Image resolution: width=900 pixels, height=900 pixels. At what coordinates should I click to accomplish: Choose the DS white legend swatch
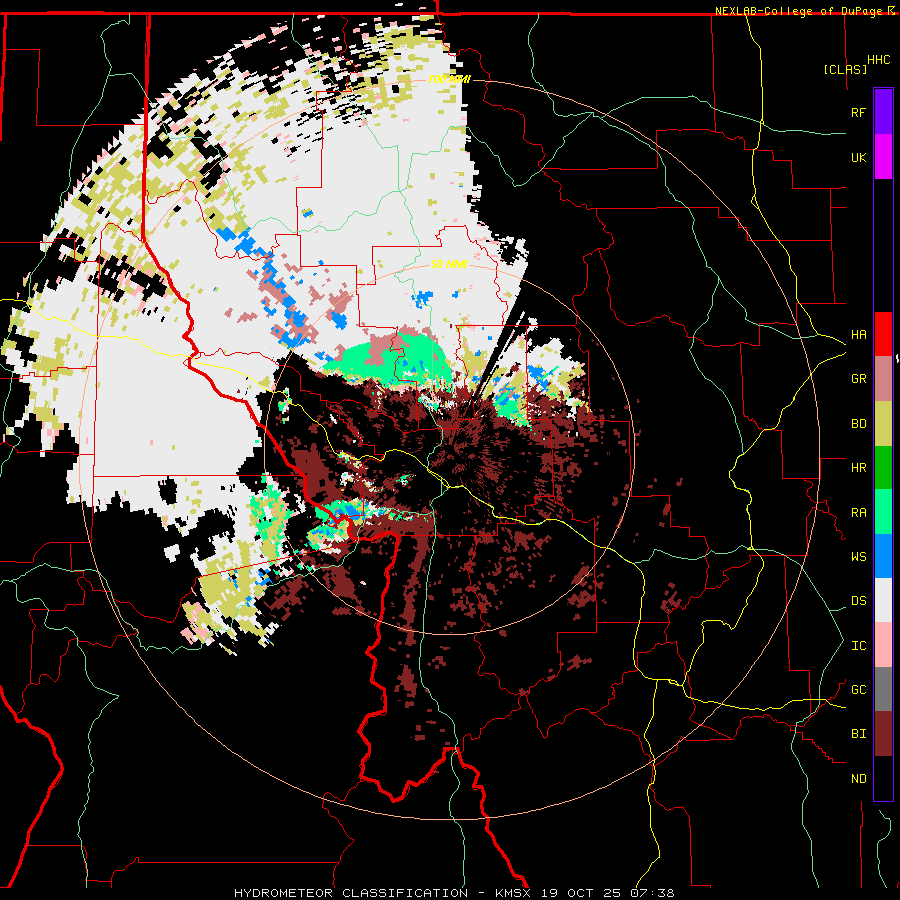click(883, 600)
